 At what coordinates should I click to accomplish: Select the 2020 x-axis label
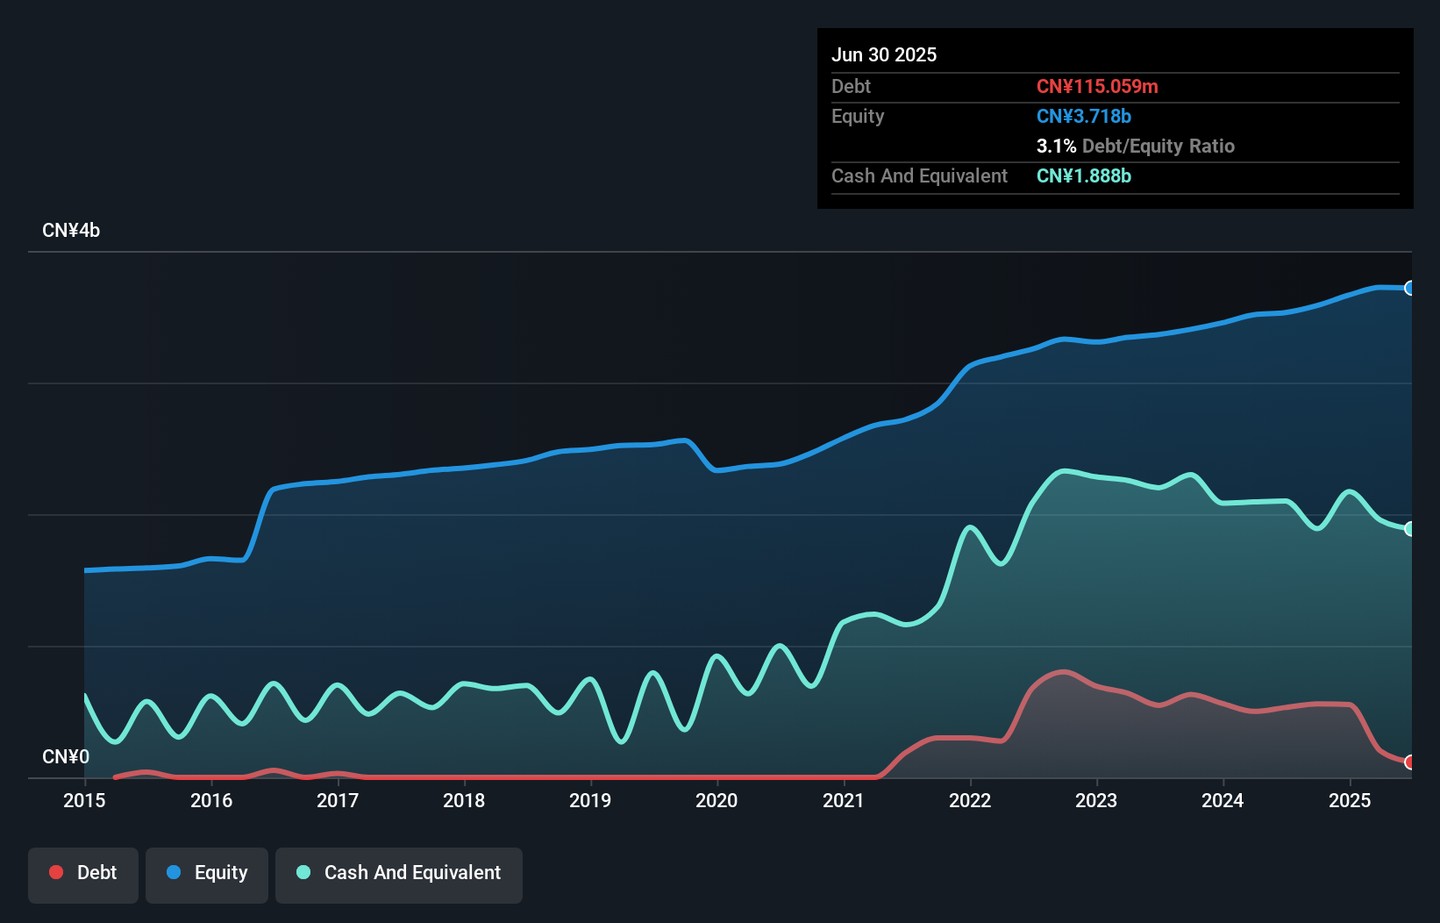click(x=717, y=800)
